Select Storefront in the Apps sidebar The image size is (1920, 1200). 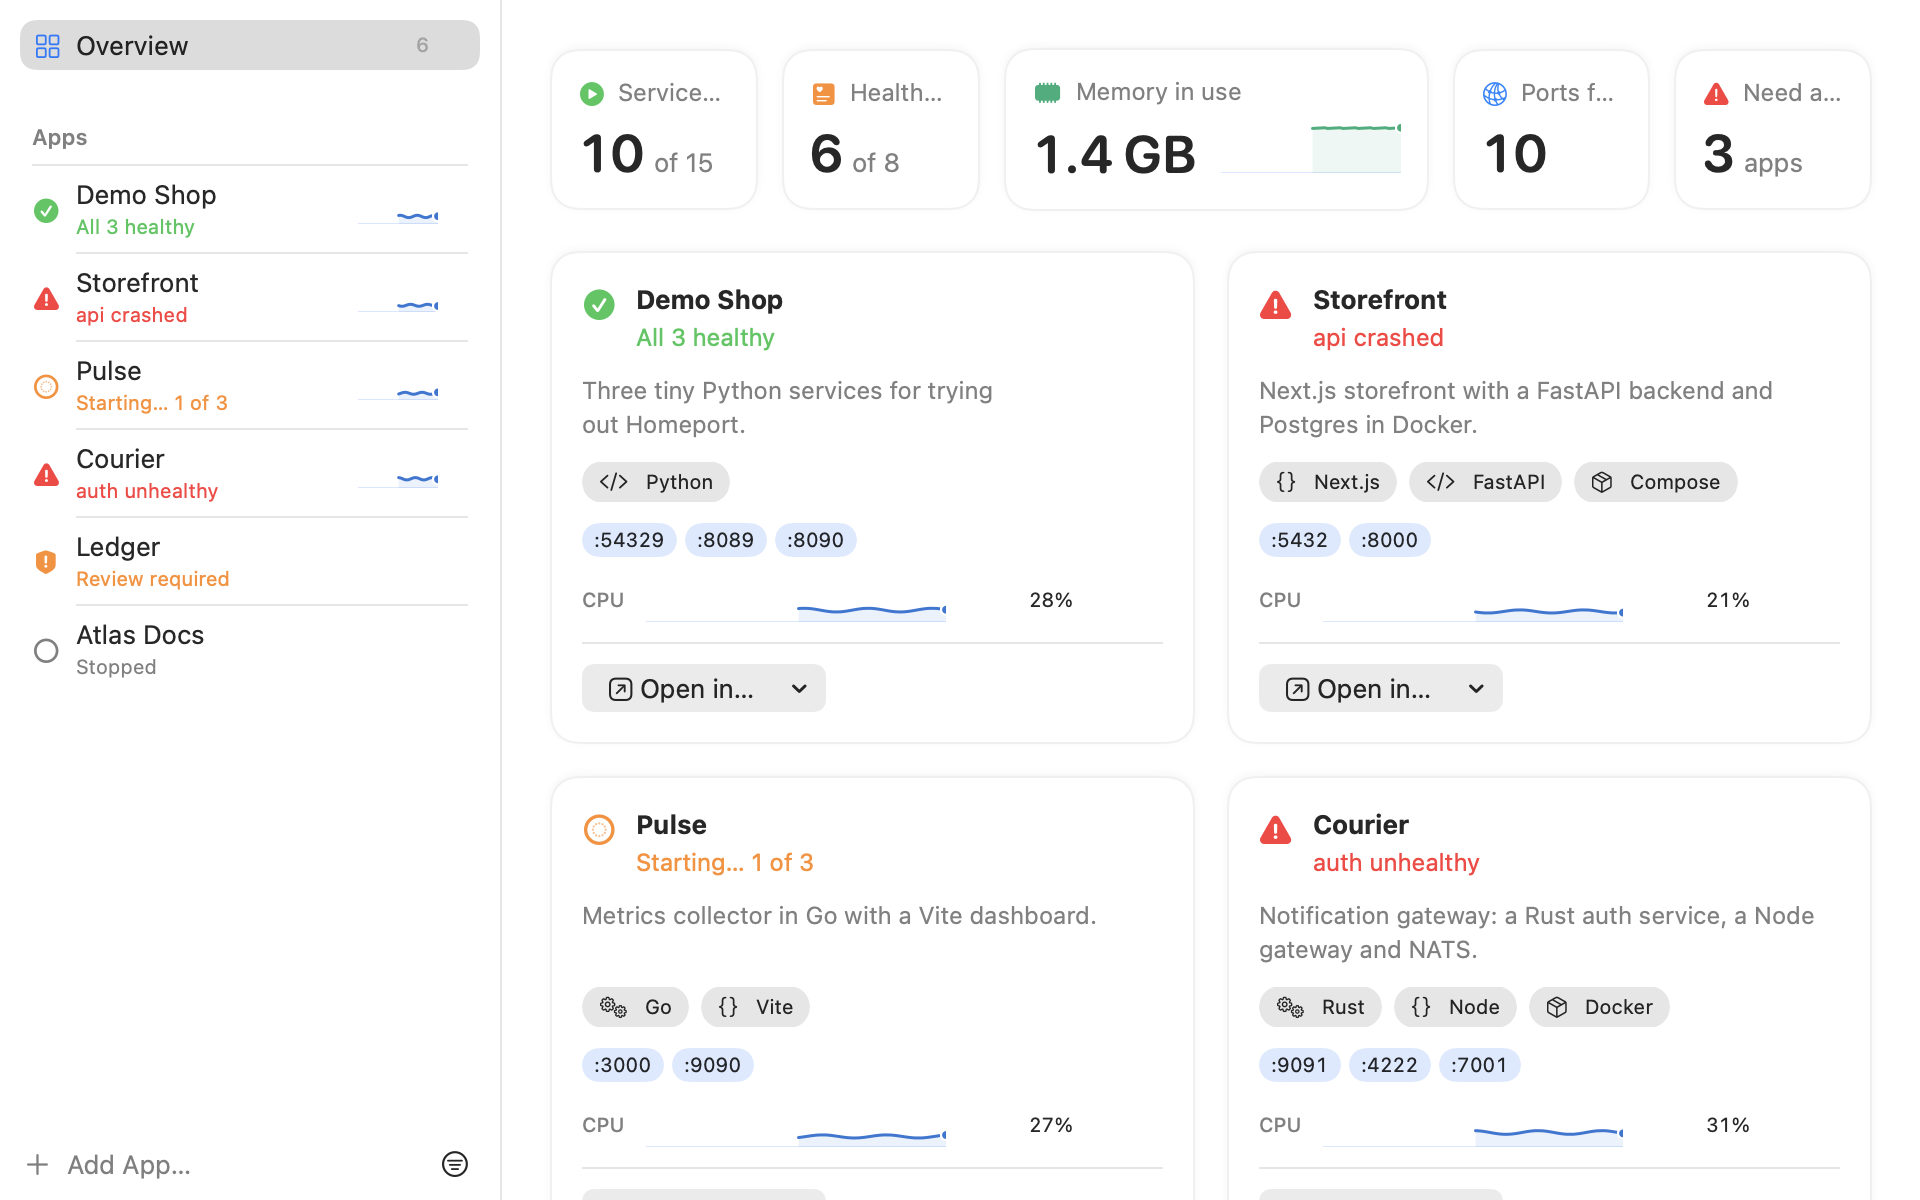250,298
